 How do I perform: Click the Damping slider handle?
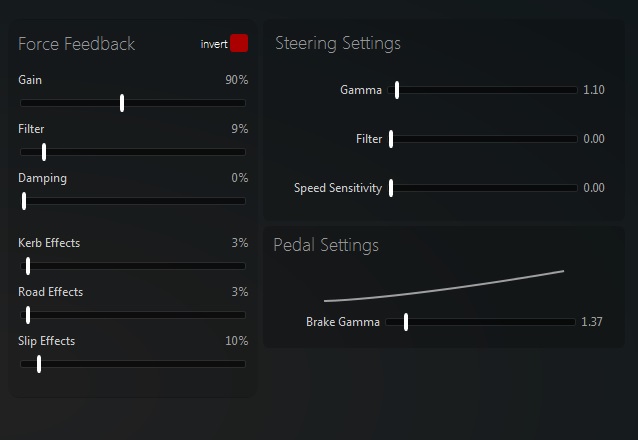point(24,201)
